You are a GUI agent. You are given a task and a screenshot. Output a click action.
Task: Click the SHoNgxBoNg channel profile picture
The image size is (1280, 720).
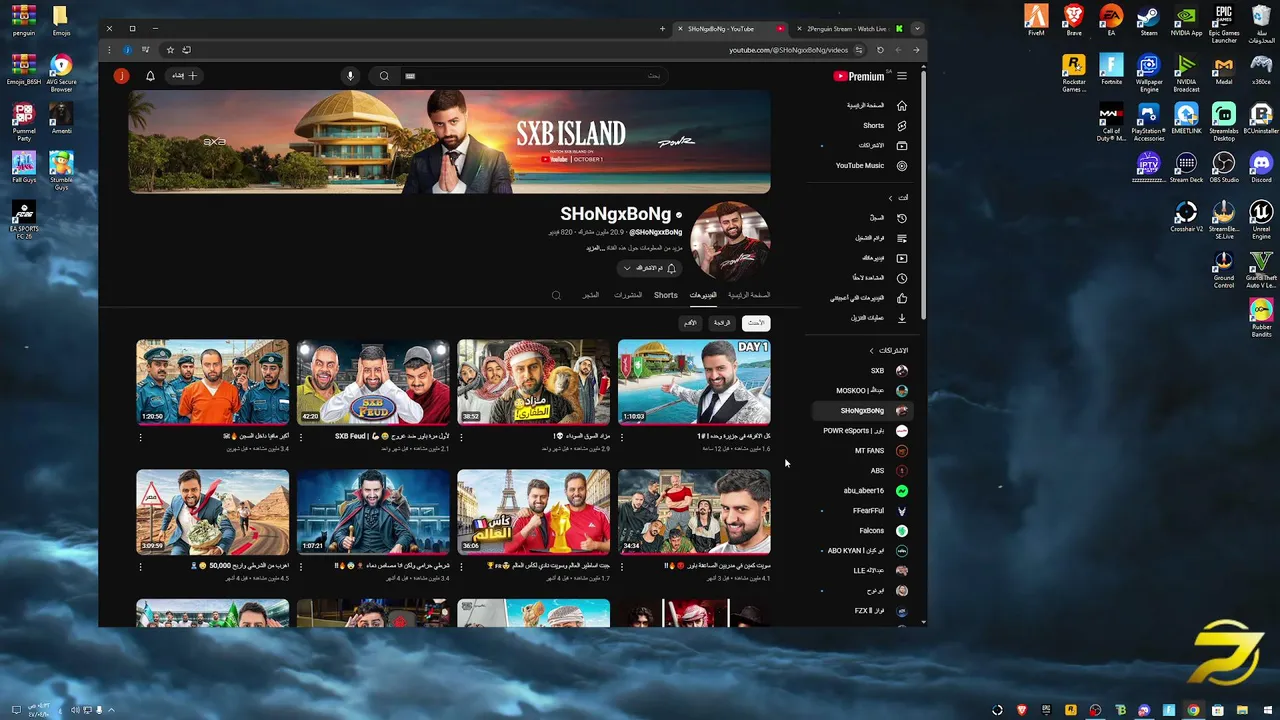[730, 241]
